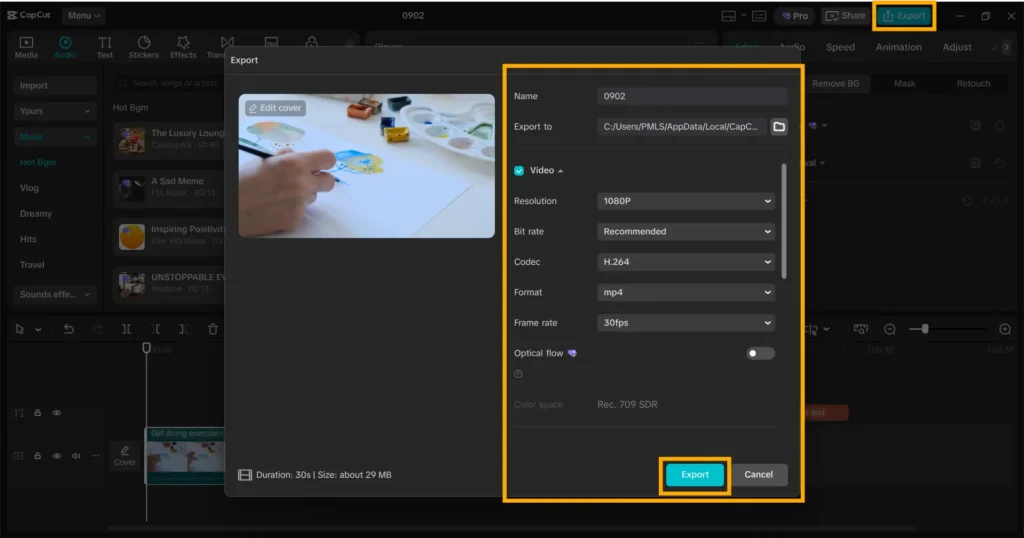Select the Hot Bgm category

coord(38,163)
